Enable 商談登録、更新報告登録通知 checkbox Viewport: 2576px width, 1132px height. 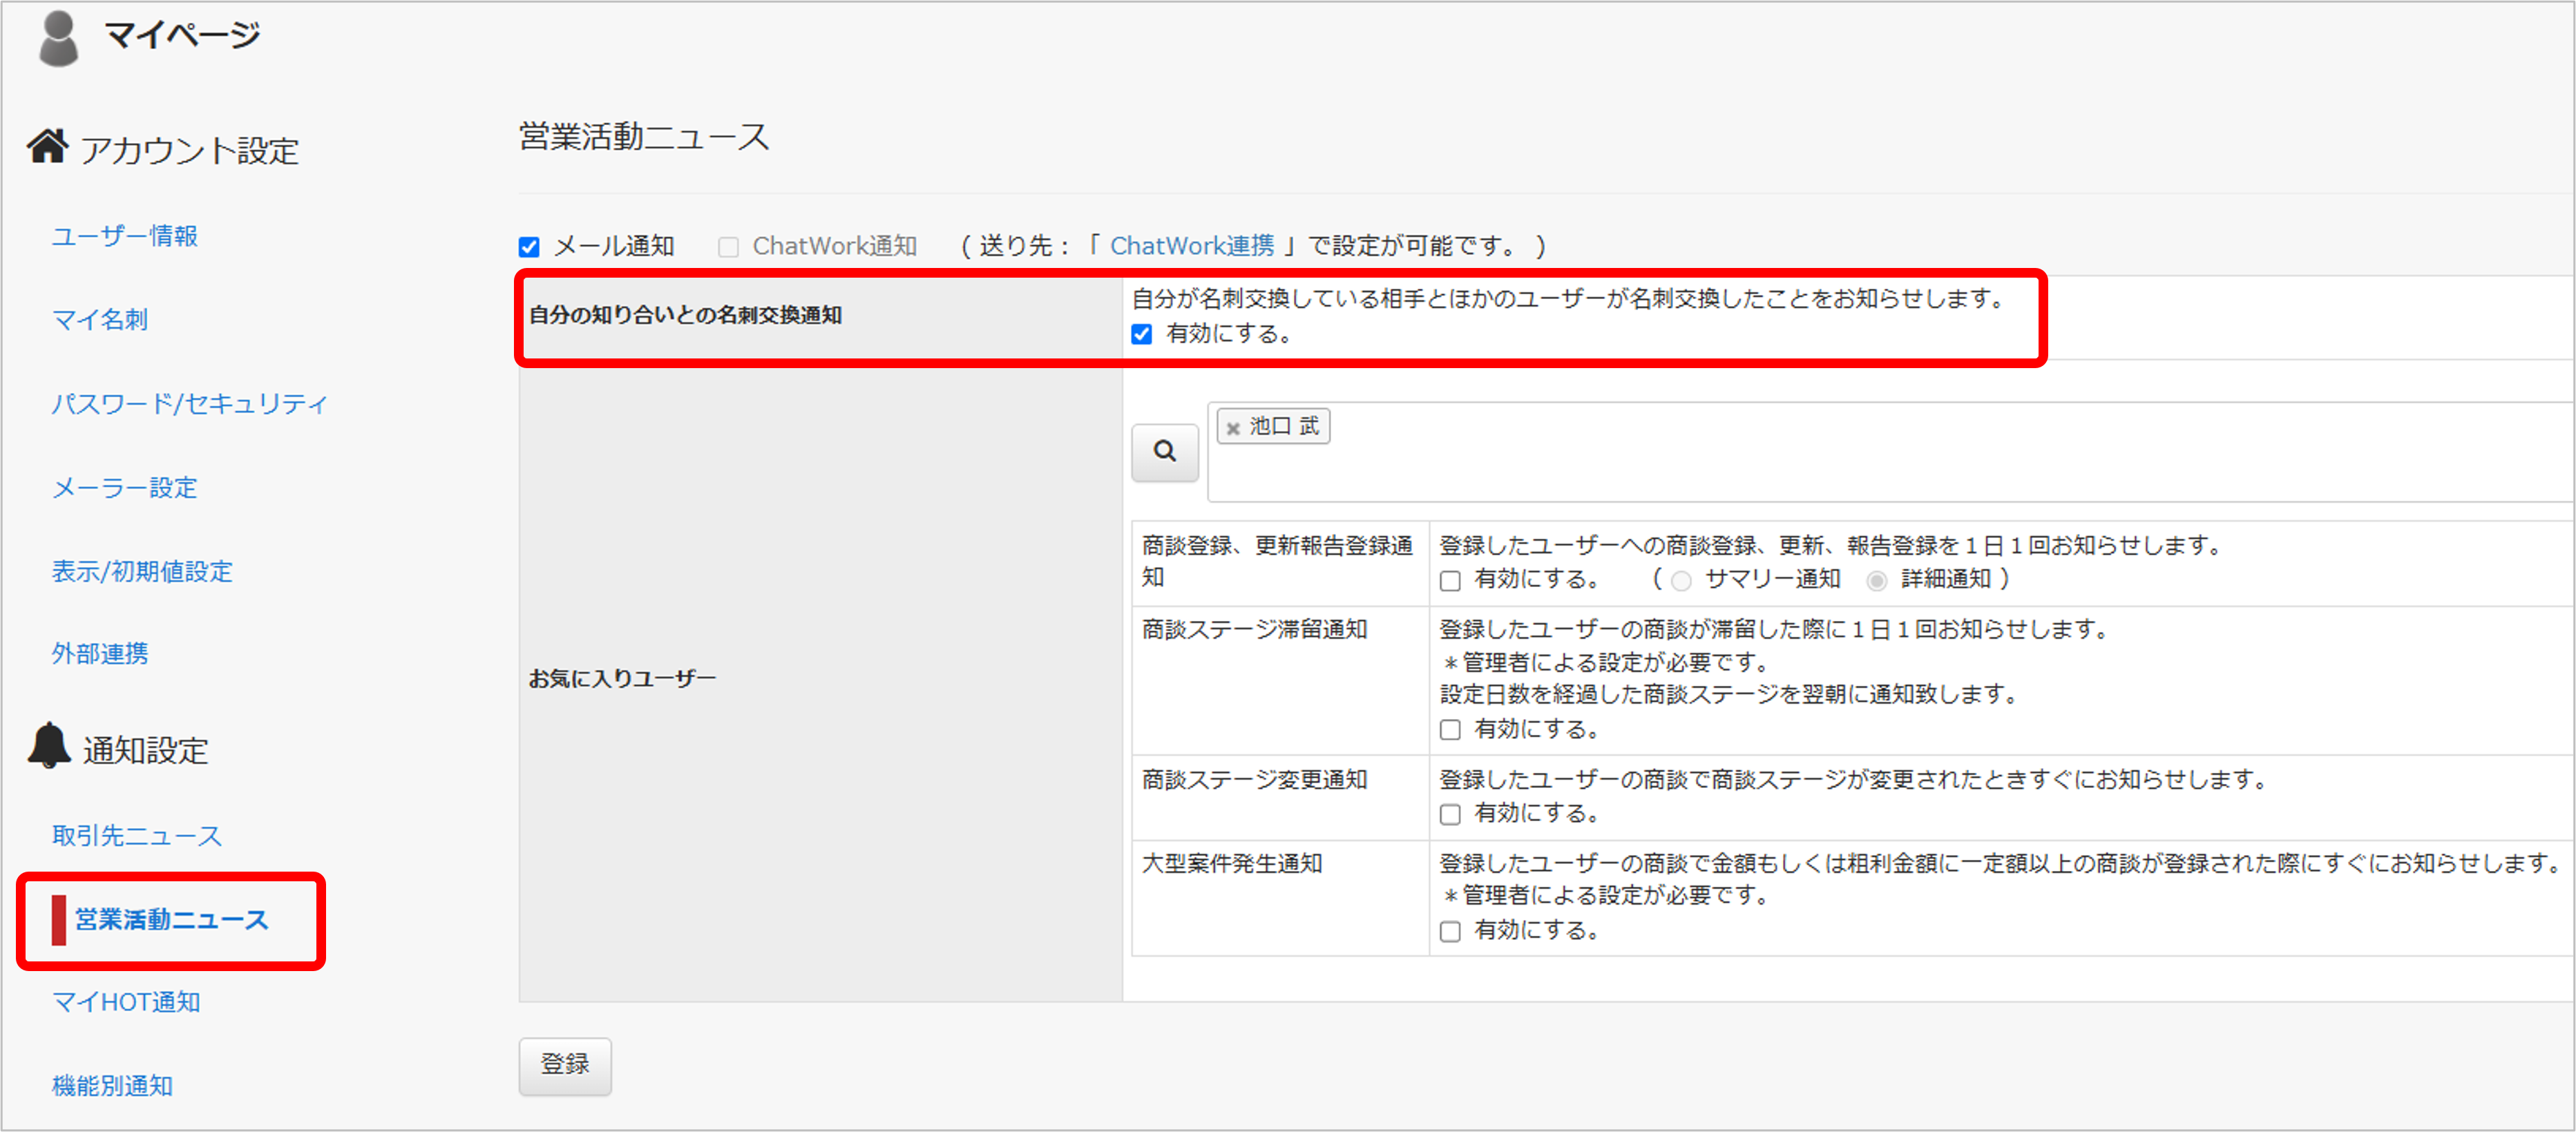pyautogui.click(x=1450, y=580)
